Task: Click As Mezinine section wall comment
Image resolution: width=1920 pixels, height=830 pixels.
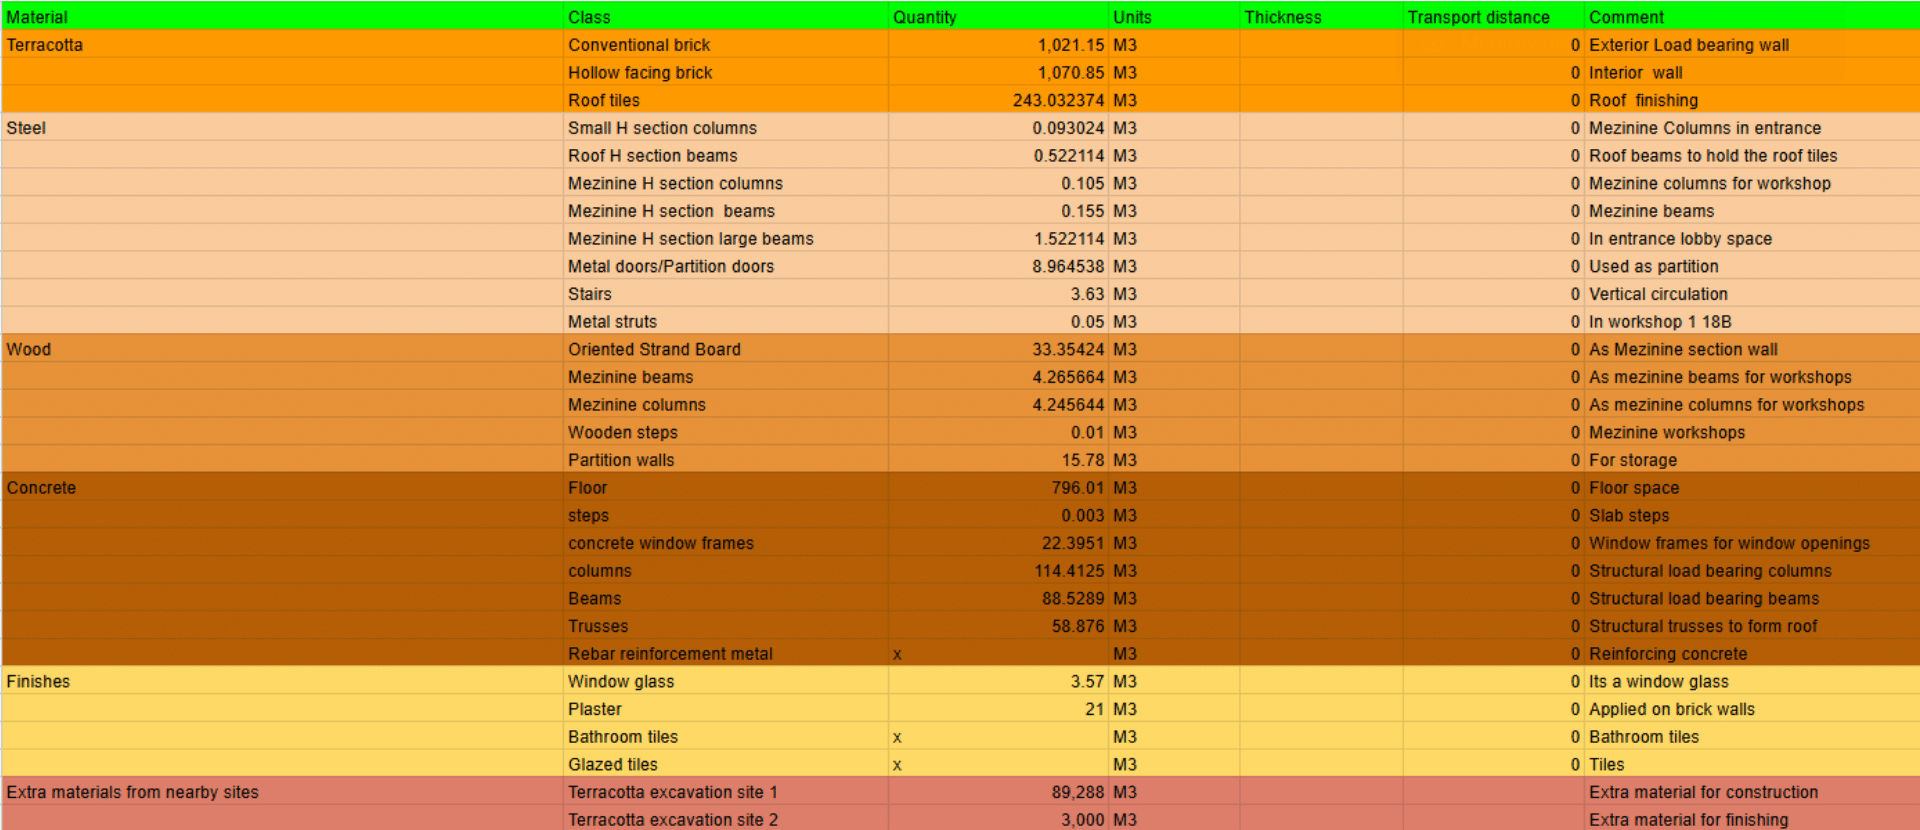Action: click(x=1752, y=349)
